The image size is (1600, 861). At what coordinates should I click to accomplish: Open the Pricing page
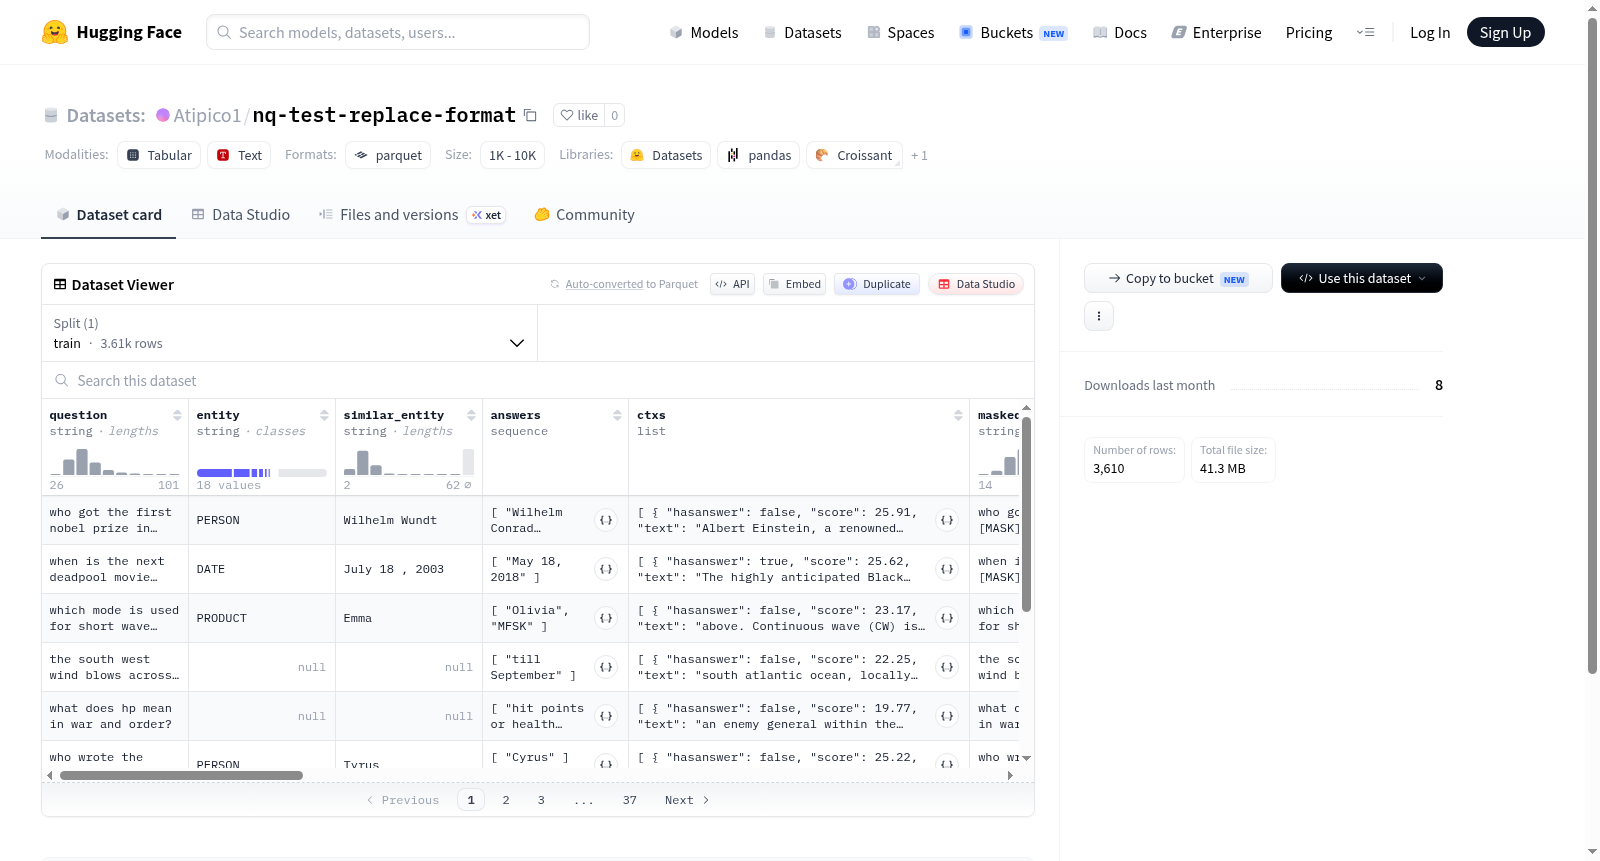click(x=1308, y=32)
